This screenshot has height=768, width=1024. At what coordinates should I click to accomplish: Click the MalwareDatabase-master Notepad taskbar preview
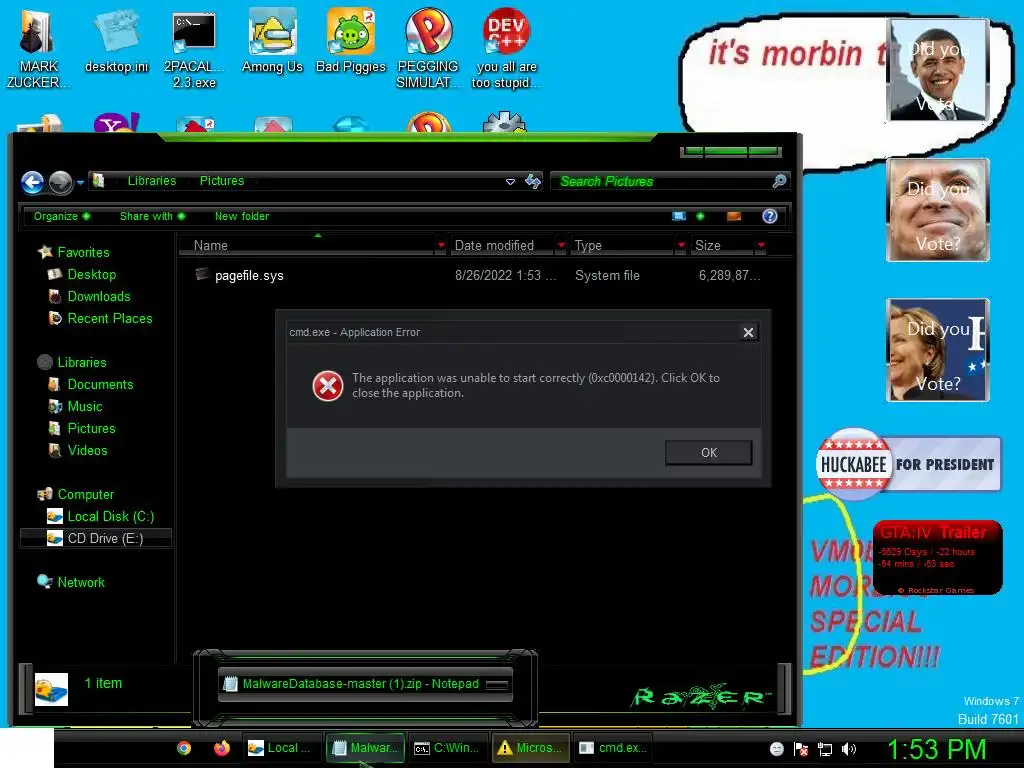(366, 684)
